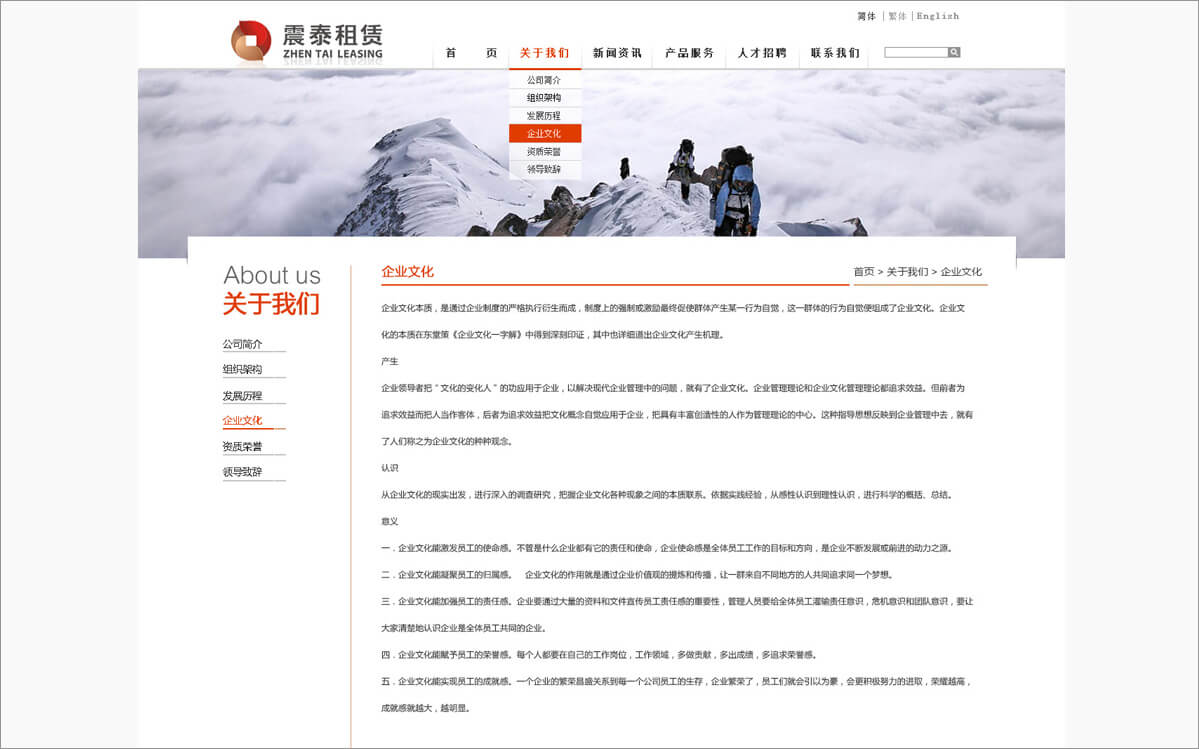Open 产品服务 in the navigation bar
Image resolution: width=1199 pixels, height=749 pixels.
(690, 53)
